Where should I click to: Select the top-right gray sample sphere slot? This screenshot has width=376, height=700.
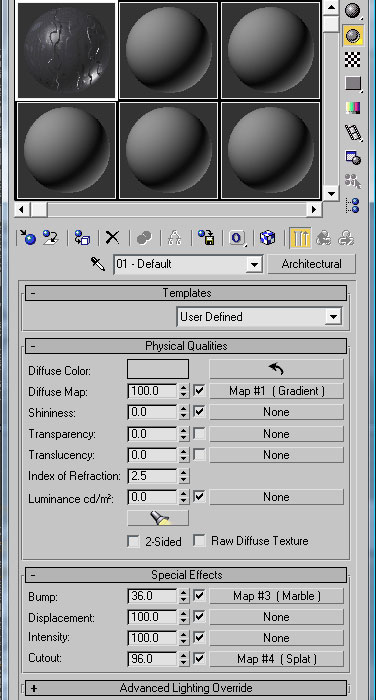pyautogui.click(x=271, y=50)
